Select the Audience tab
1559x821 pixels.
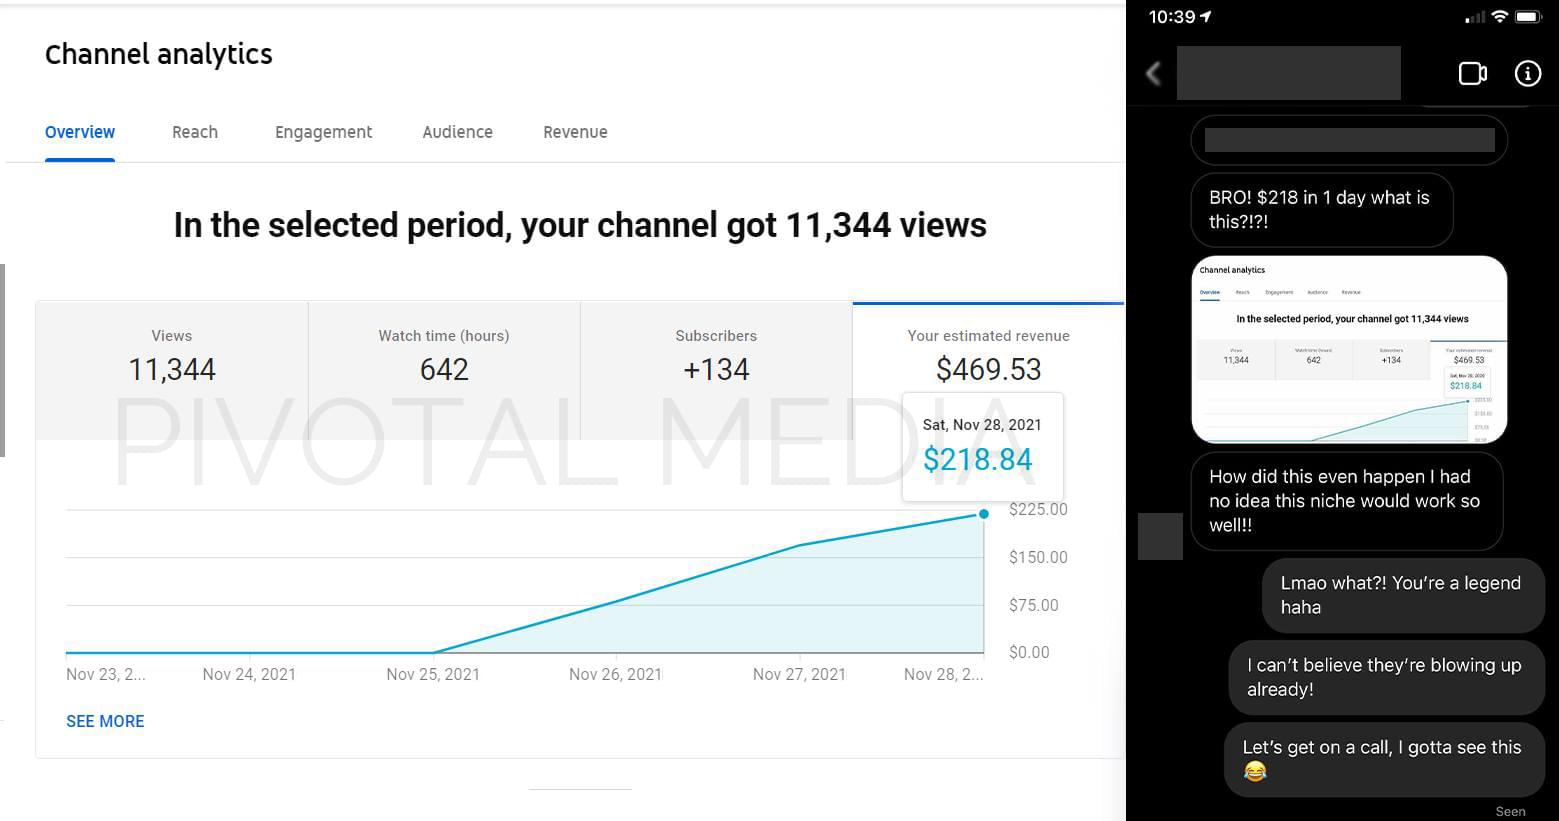[457, 132]
